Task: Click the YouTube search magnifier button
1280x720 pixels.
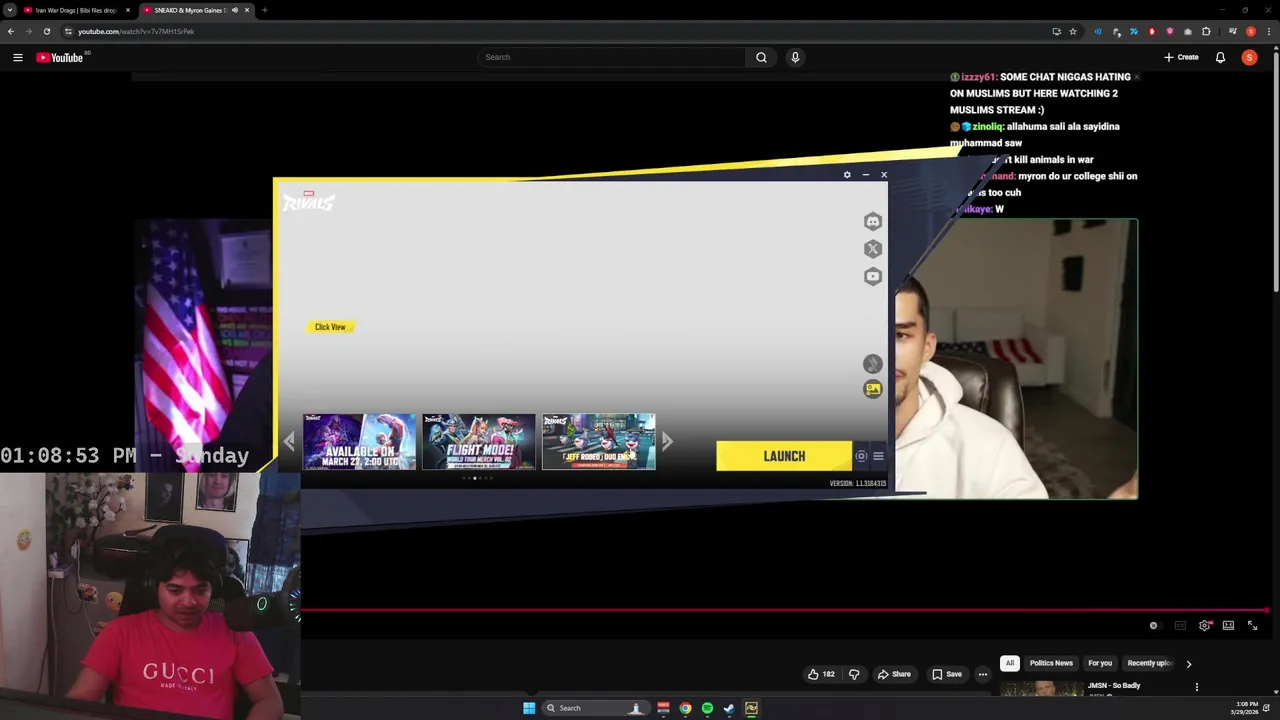Action: point(761,57)
